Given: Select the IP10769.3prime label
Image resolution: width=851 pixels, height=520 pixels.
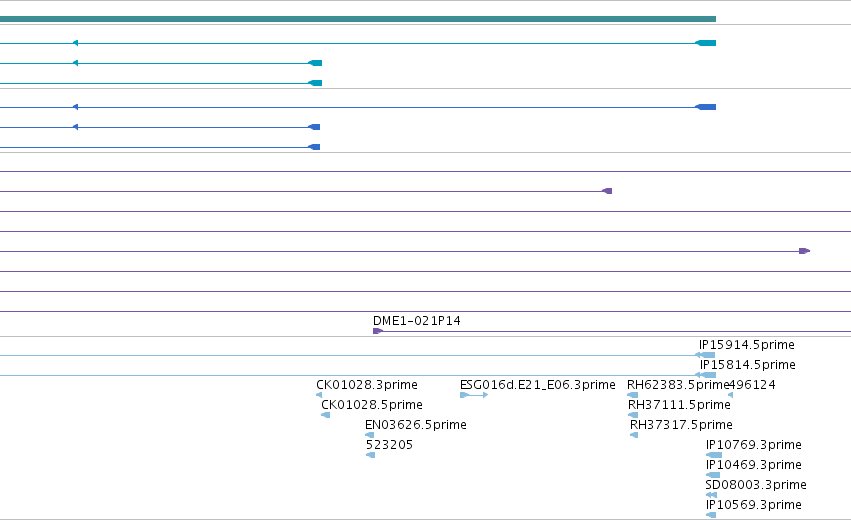Looking at the screenshot, I should tap(754, 445).
